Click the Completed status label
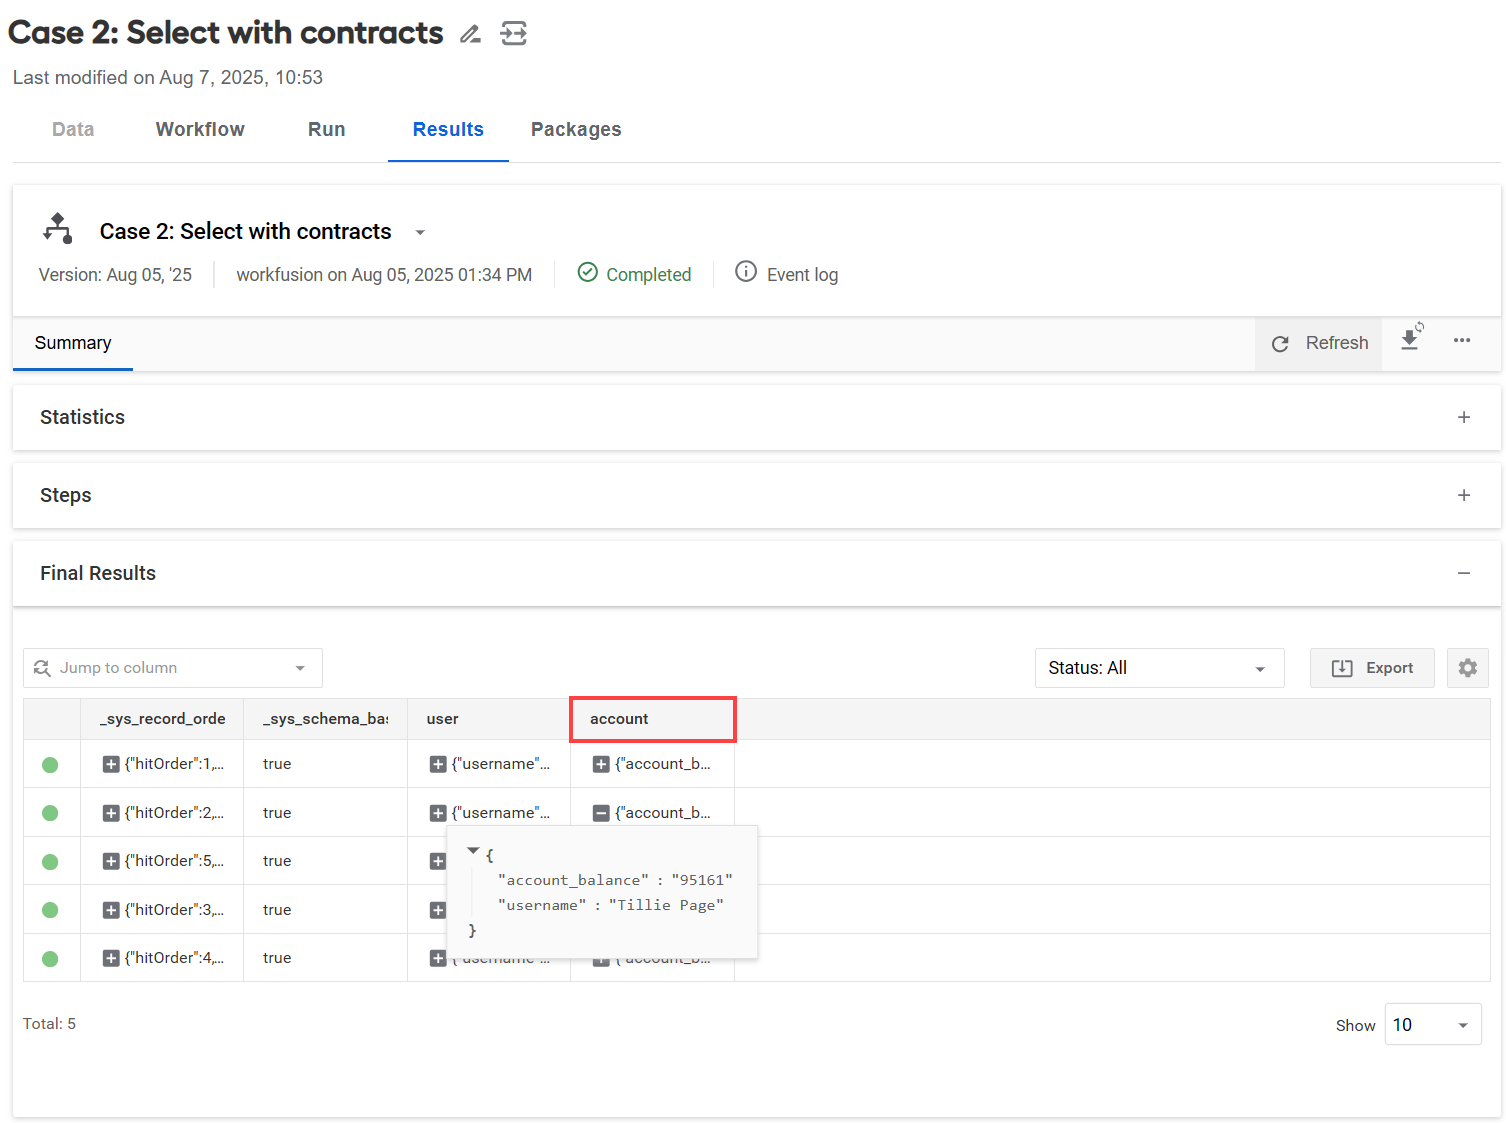The width and height of the screenshot is (1506, 1123). coord(648,275)
